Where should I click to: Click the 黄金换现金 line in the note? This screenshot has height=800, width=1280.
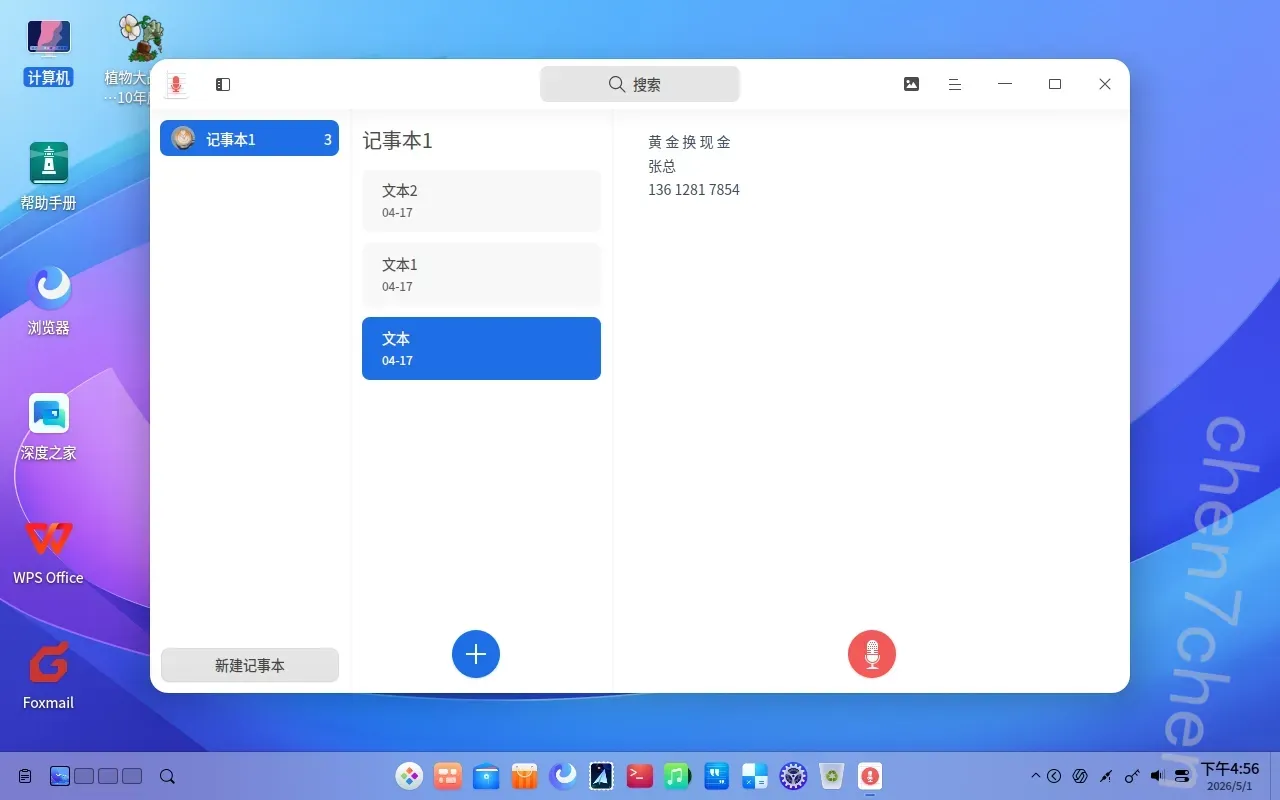pos(689,142)
